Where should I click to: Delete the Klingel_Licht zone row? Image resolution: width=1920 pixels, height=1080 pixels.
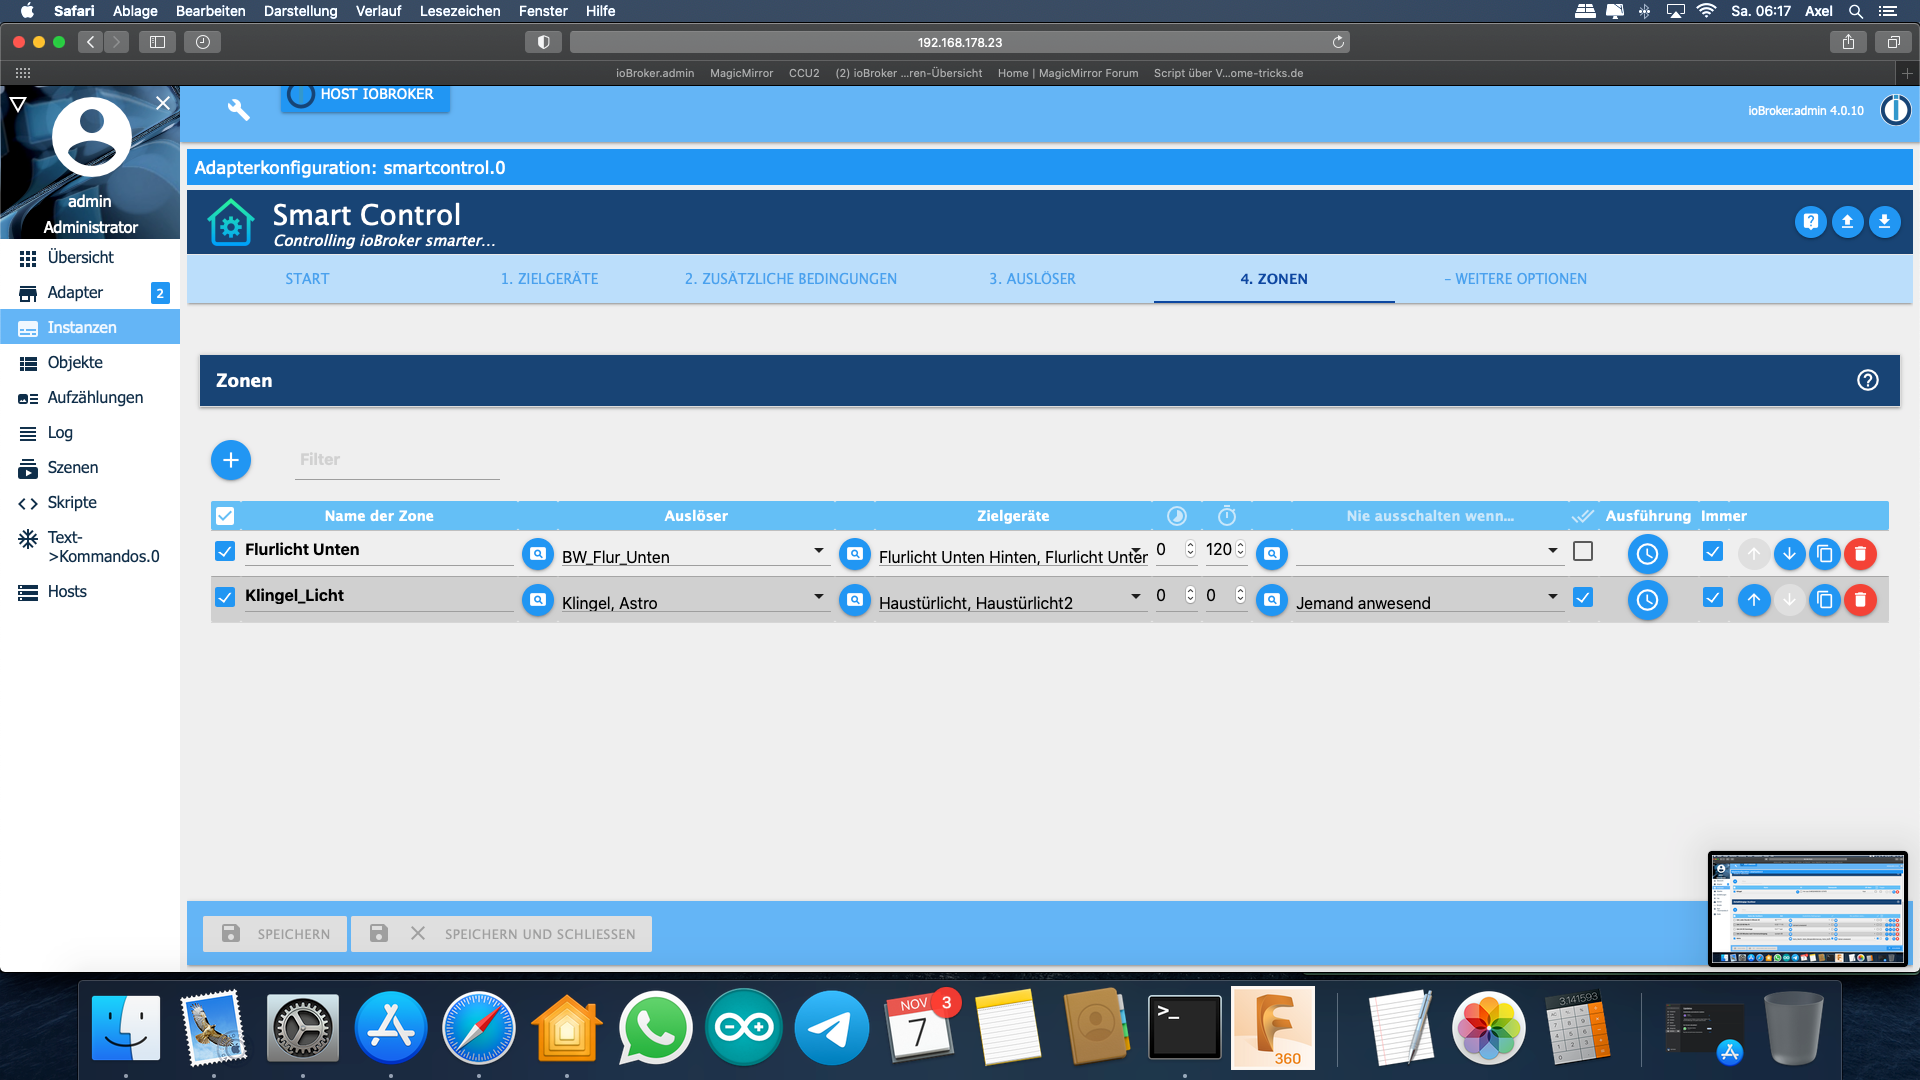click(x=1860, y=600)
